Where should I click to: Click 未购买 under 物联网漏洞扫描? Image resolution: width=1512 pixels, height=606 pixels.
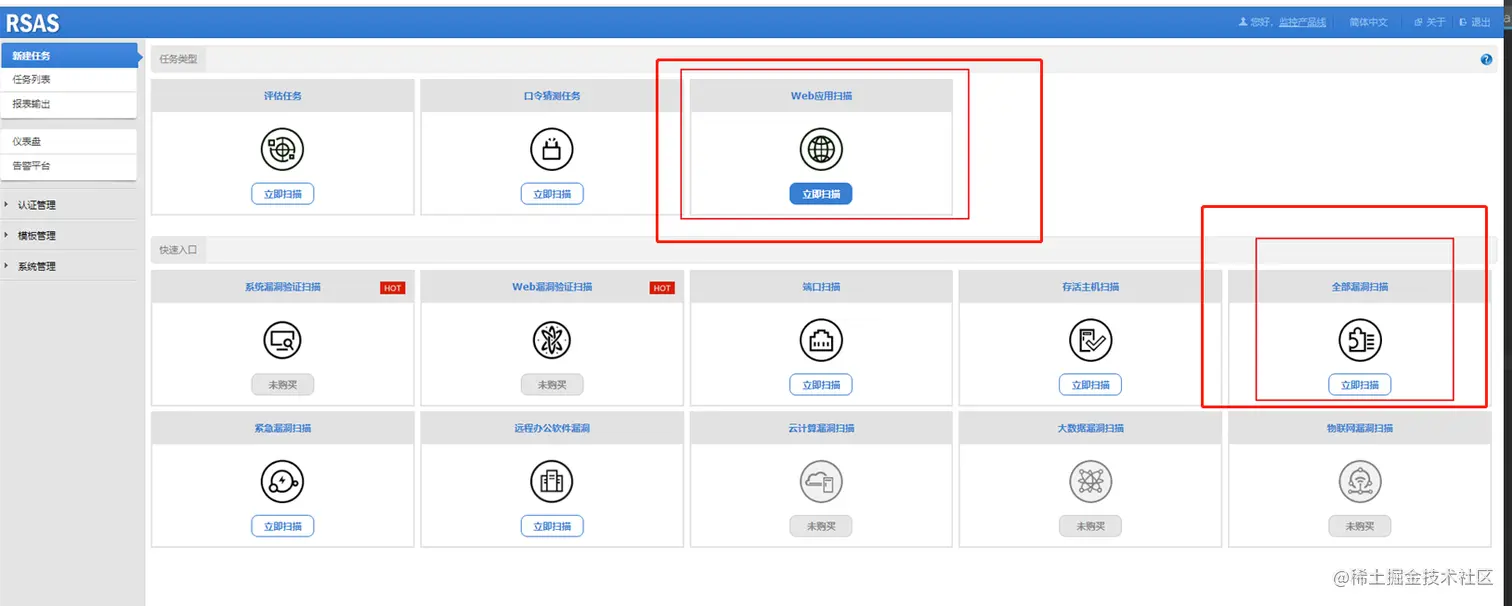(1360, 527)
